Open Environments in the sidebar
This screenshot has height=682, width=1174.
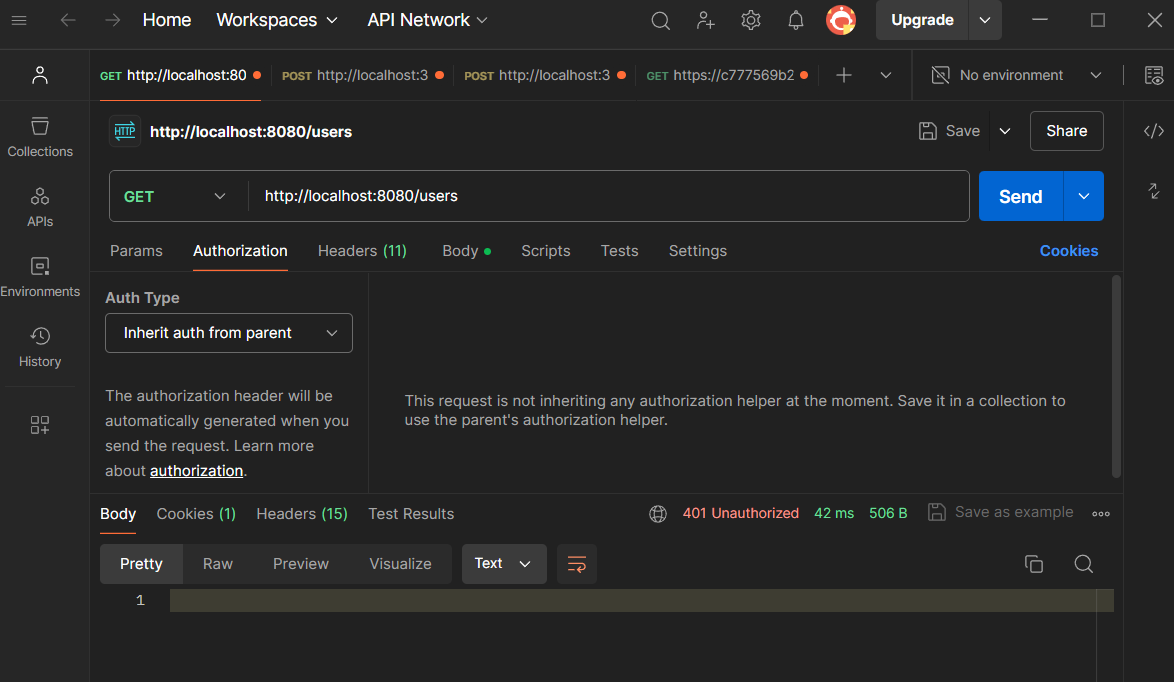tap(40, 277)
